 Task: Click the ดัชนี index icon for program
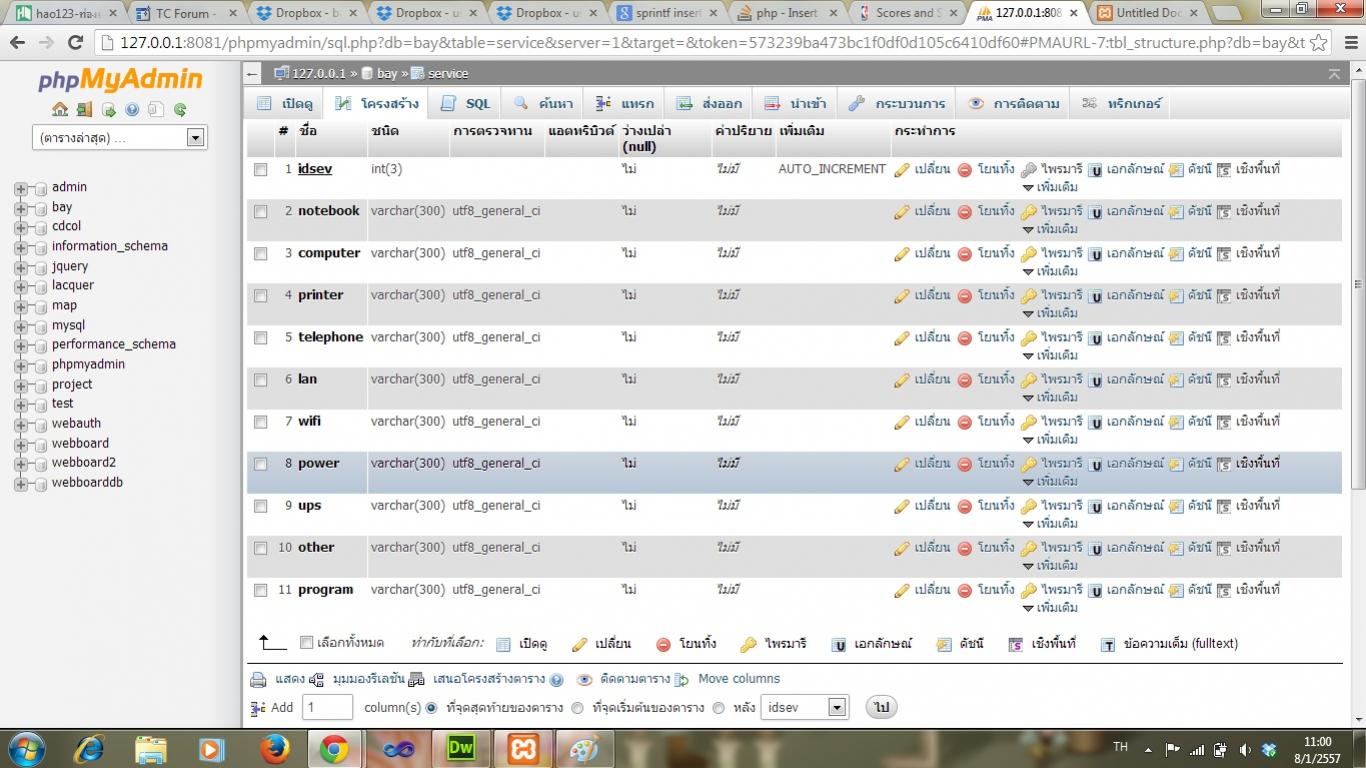[1176, 590]
